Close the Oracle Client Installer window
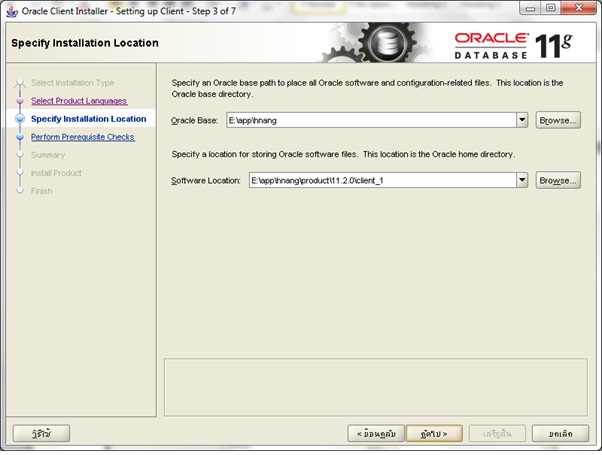 point(579,8)
